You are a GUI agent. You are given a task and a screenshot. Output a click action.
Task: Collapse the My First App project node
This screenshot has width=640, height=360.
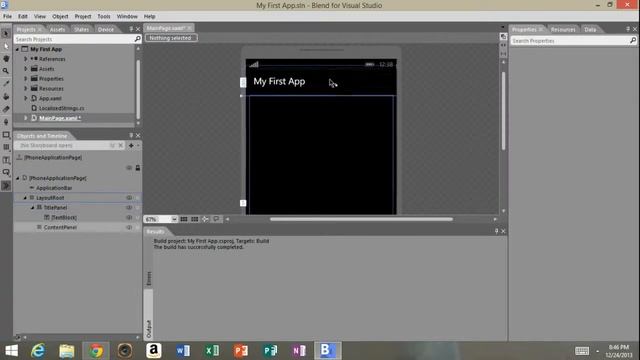18,49
